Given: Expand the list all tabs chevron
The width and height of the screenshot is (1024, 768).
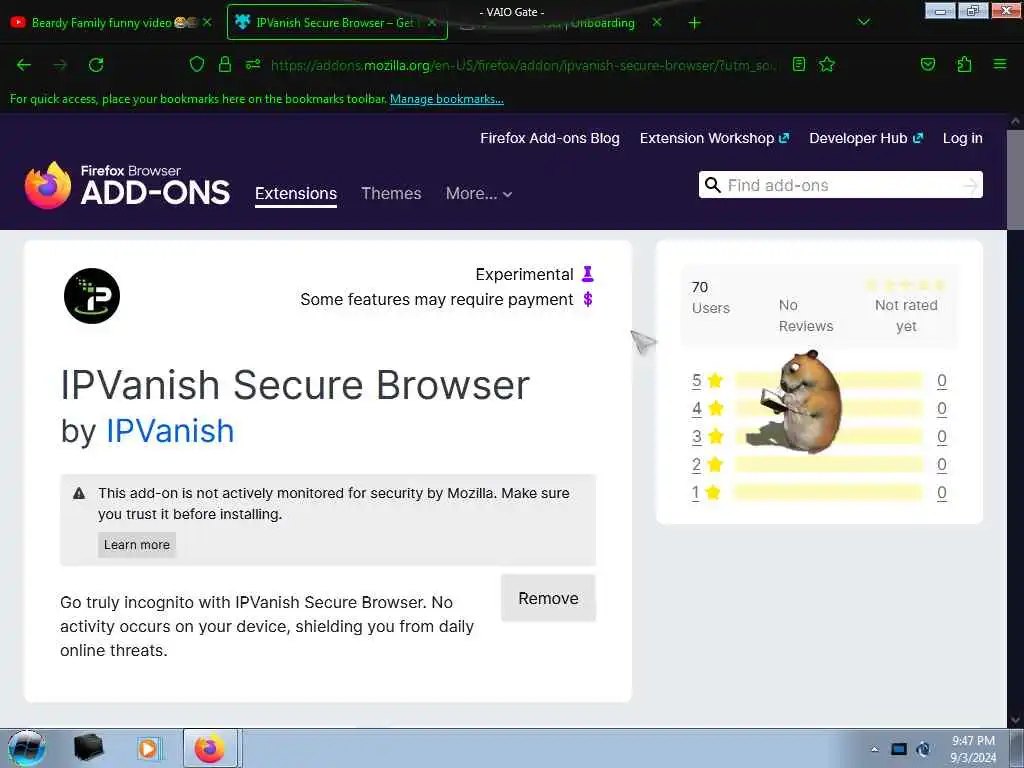Looking at the screenshot, I should 863,23.
